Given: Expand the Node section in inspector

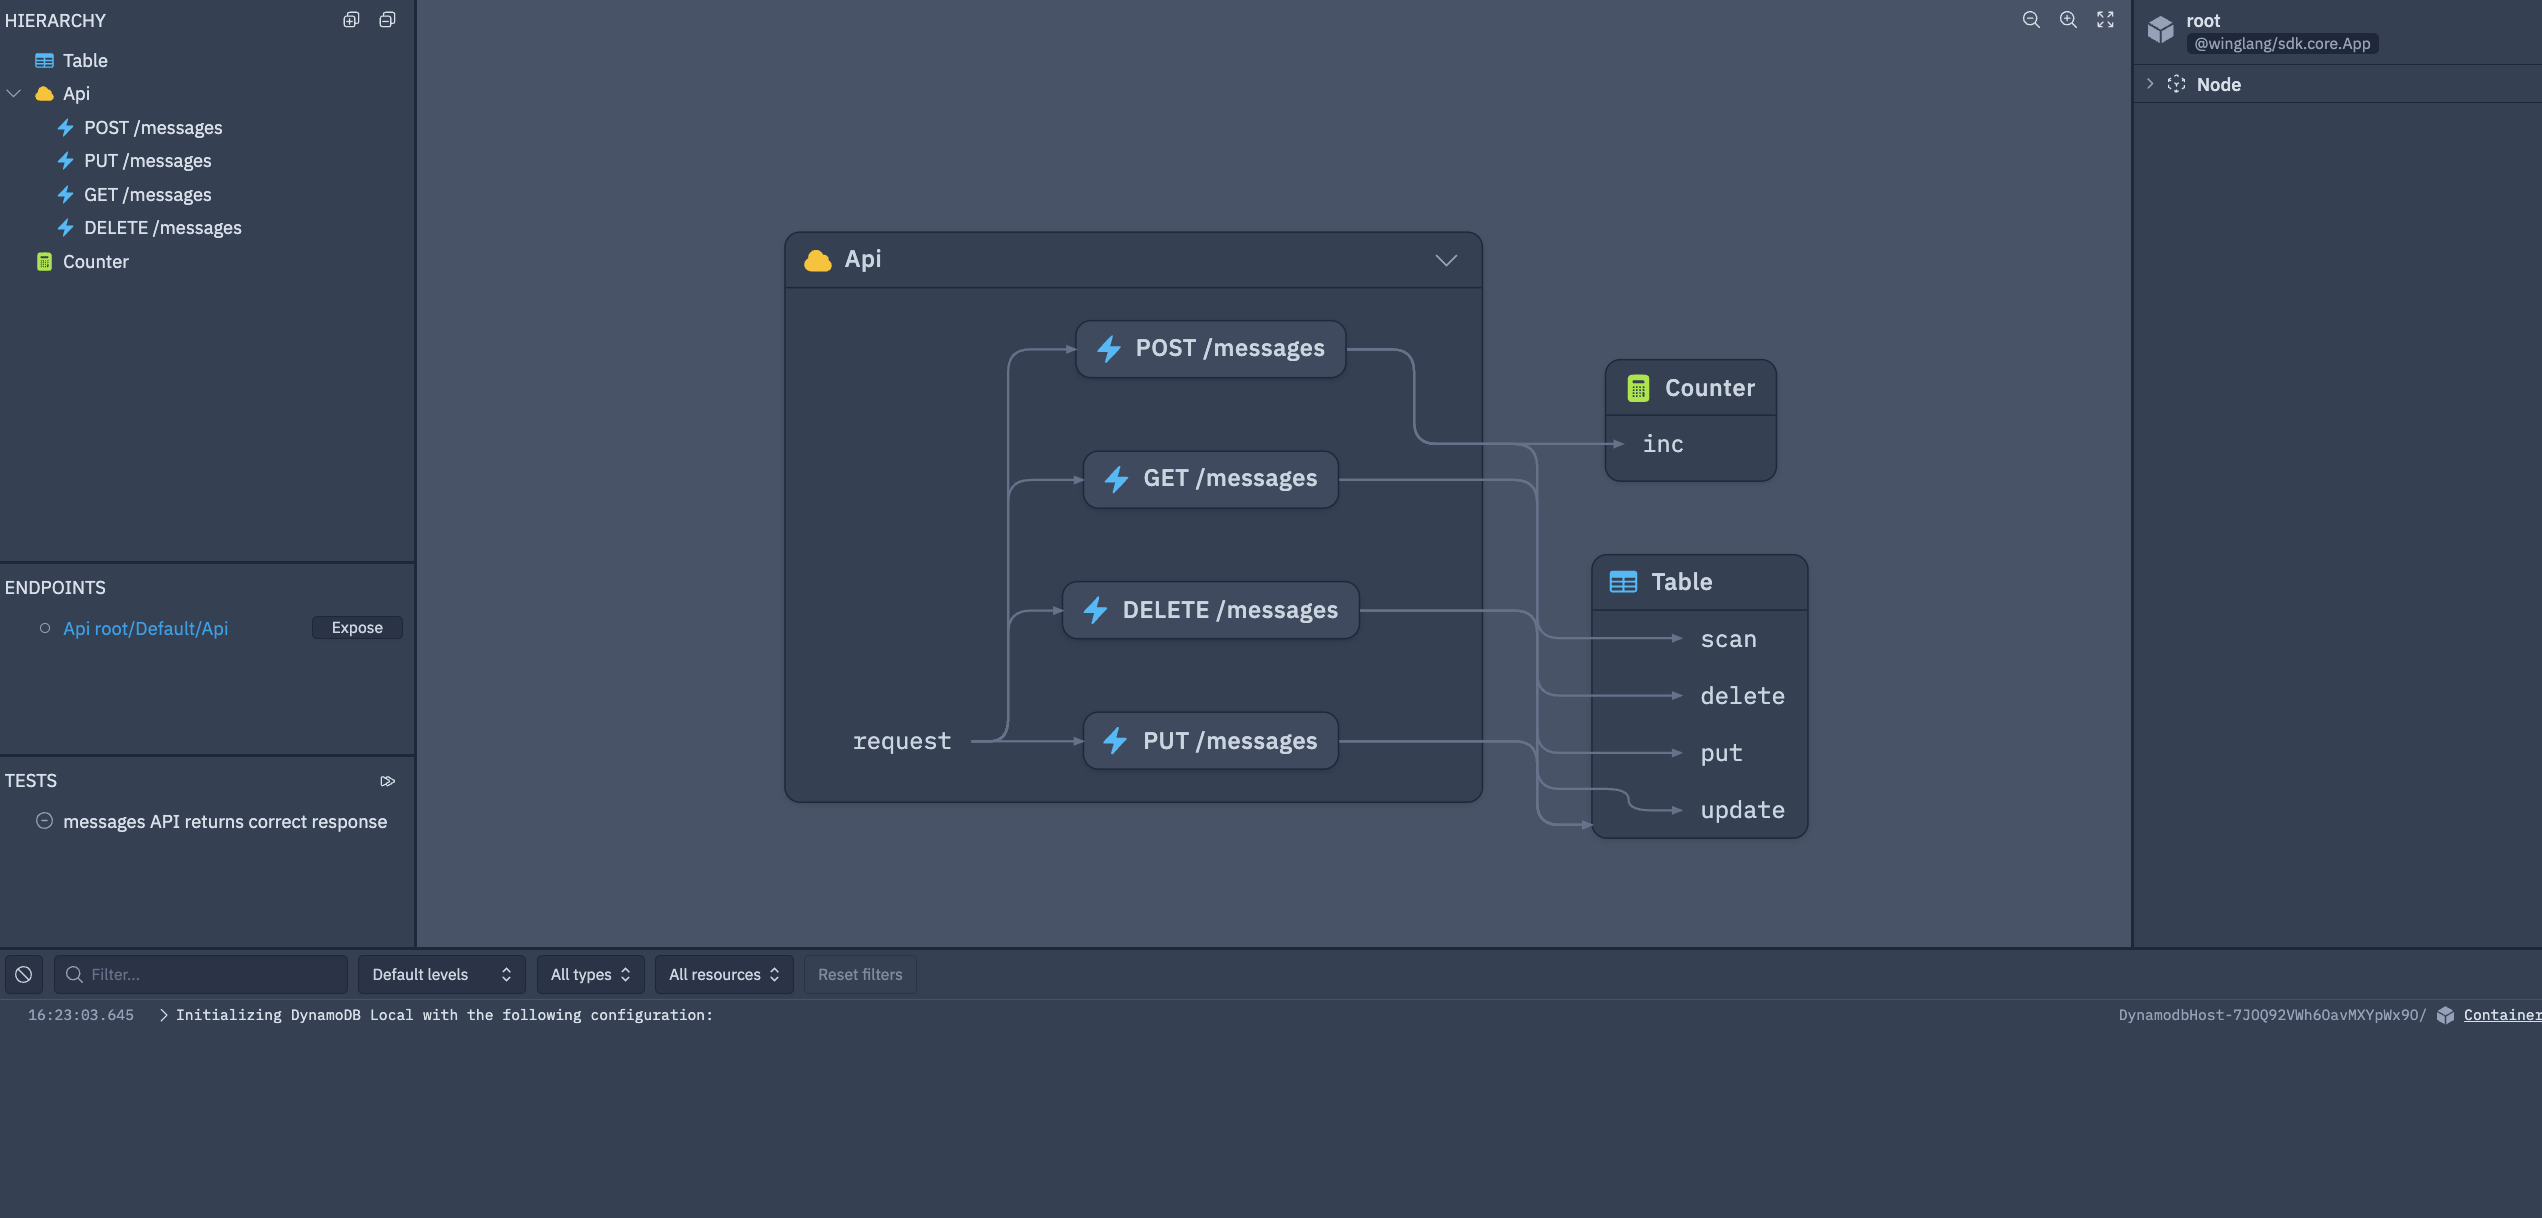Looking at the screenshot, I should click(2150, 84).
